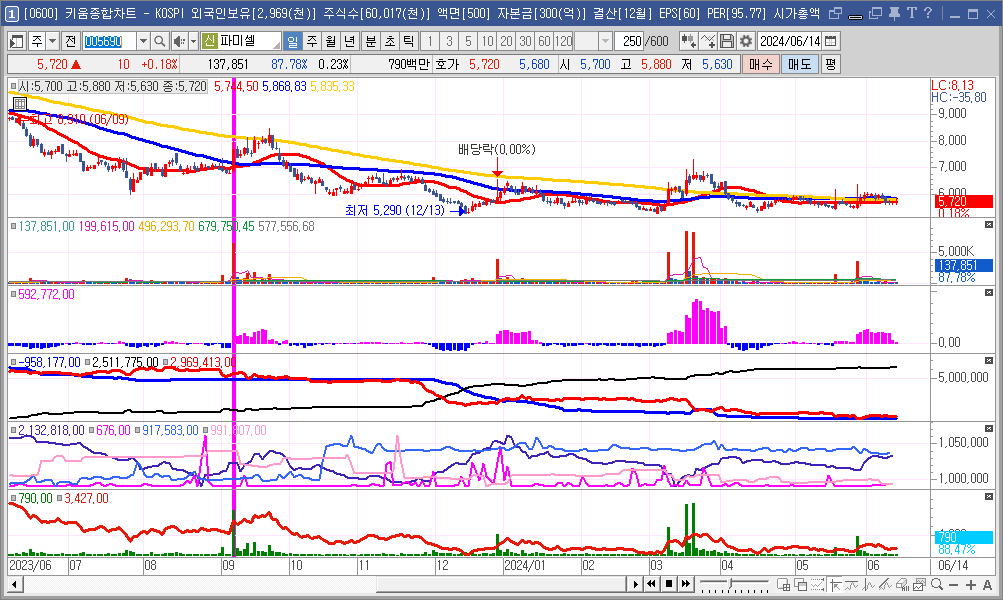Close the volume indicator pane

coord(989,225)
